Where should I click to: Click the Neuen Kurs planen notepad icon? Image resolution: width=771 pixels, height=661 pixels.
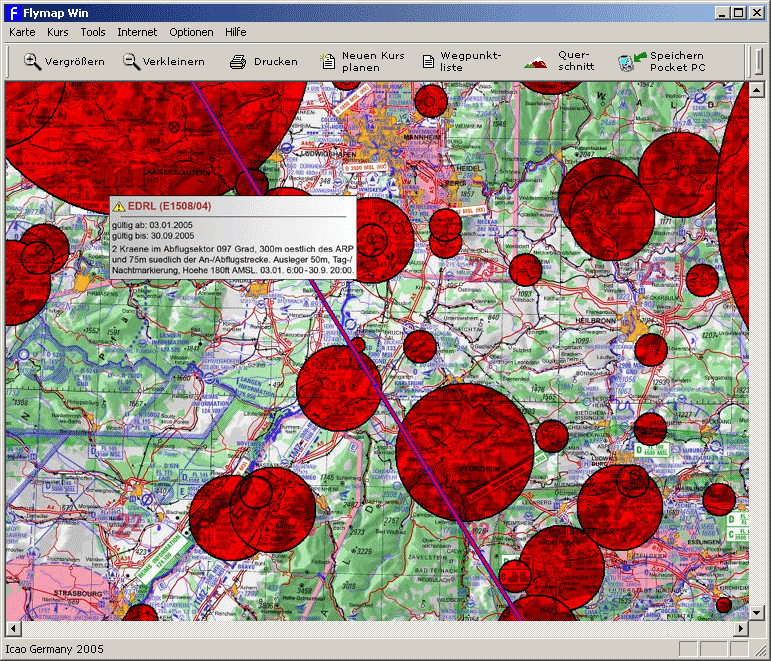click(x=327, y=61)
